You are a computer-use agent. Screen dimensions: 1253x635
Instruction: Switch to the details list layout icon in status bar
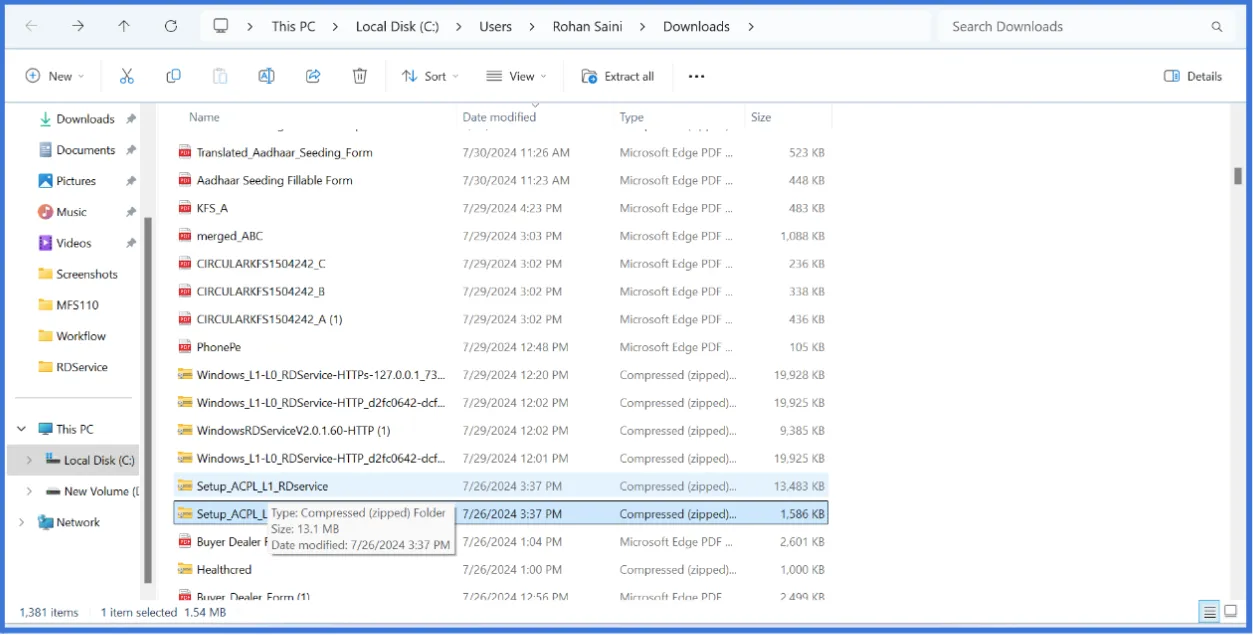coord(1210,612)
